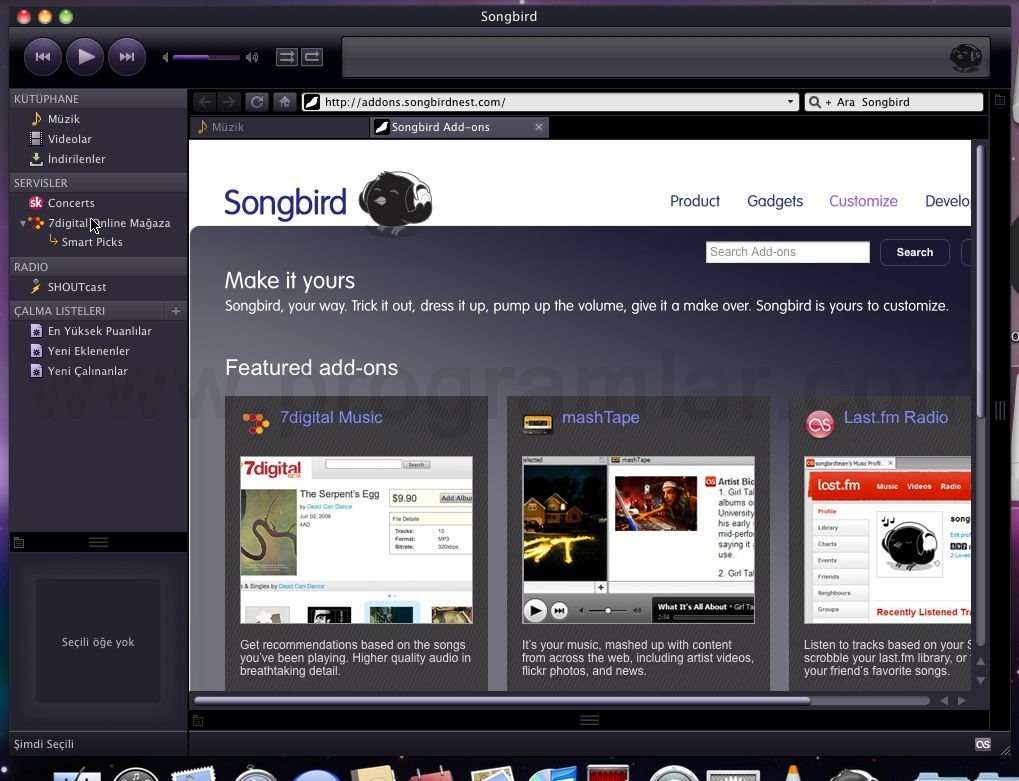
Task: Click the bottom display pane menu icon
Action: [x=198, y=721]
